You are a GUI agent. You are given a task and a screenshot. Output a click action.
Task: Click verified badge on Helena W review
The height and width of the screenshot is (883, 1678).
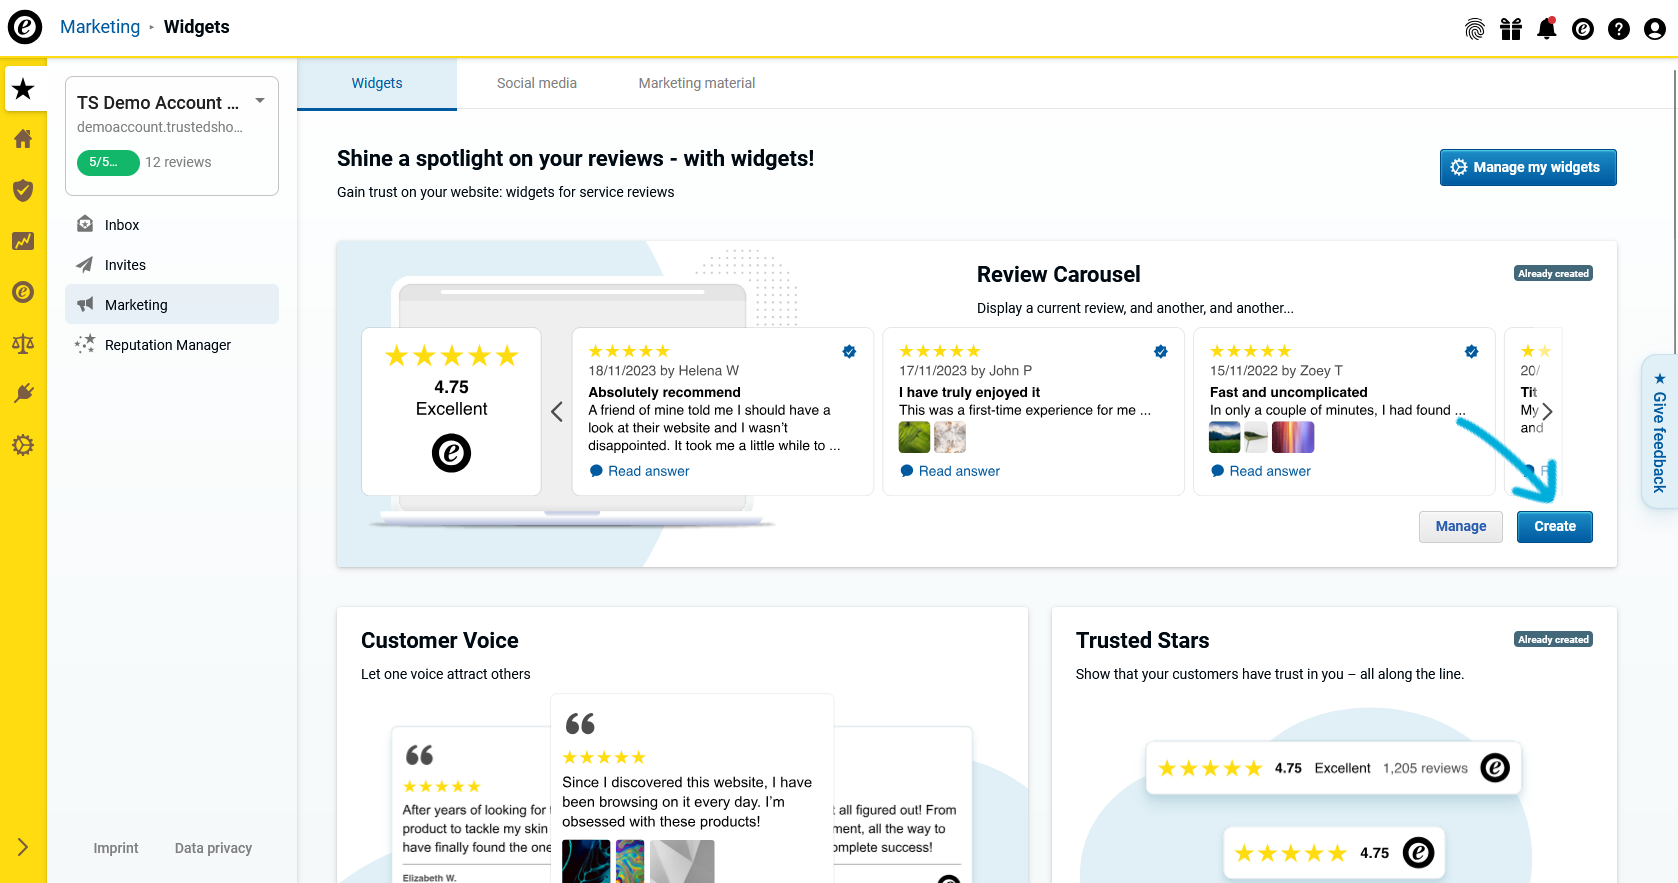point(849,351)
